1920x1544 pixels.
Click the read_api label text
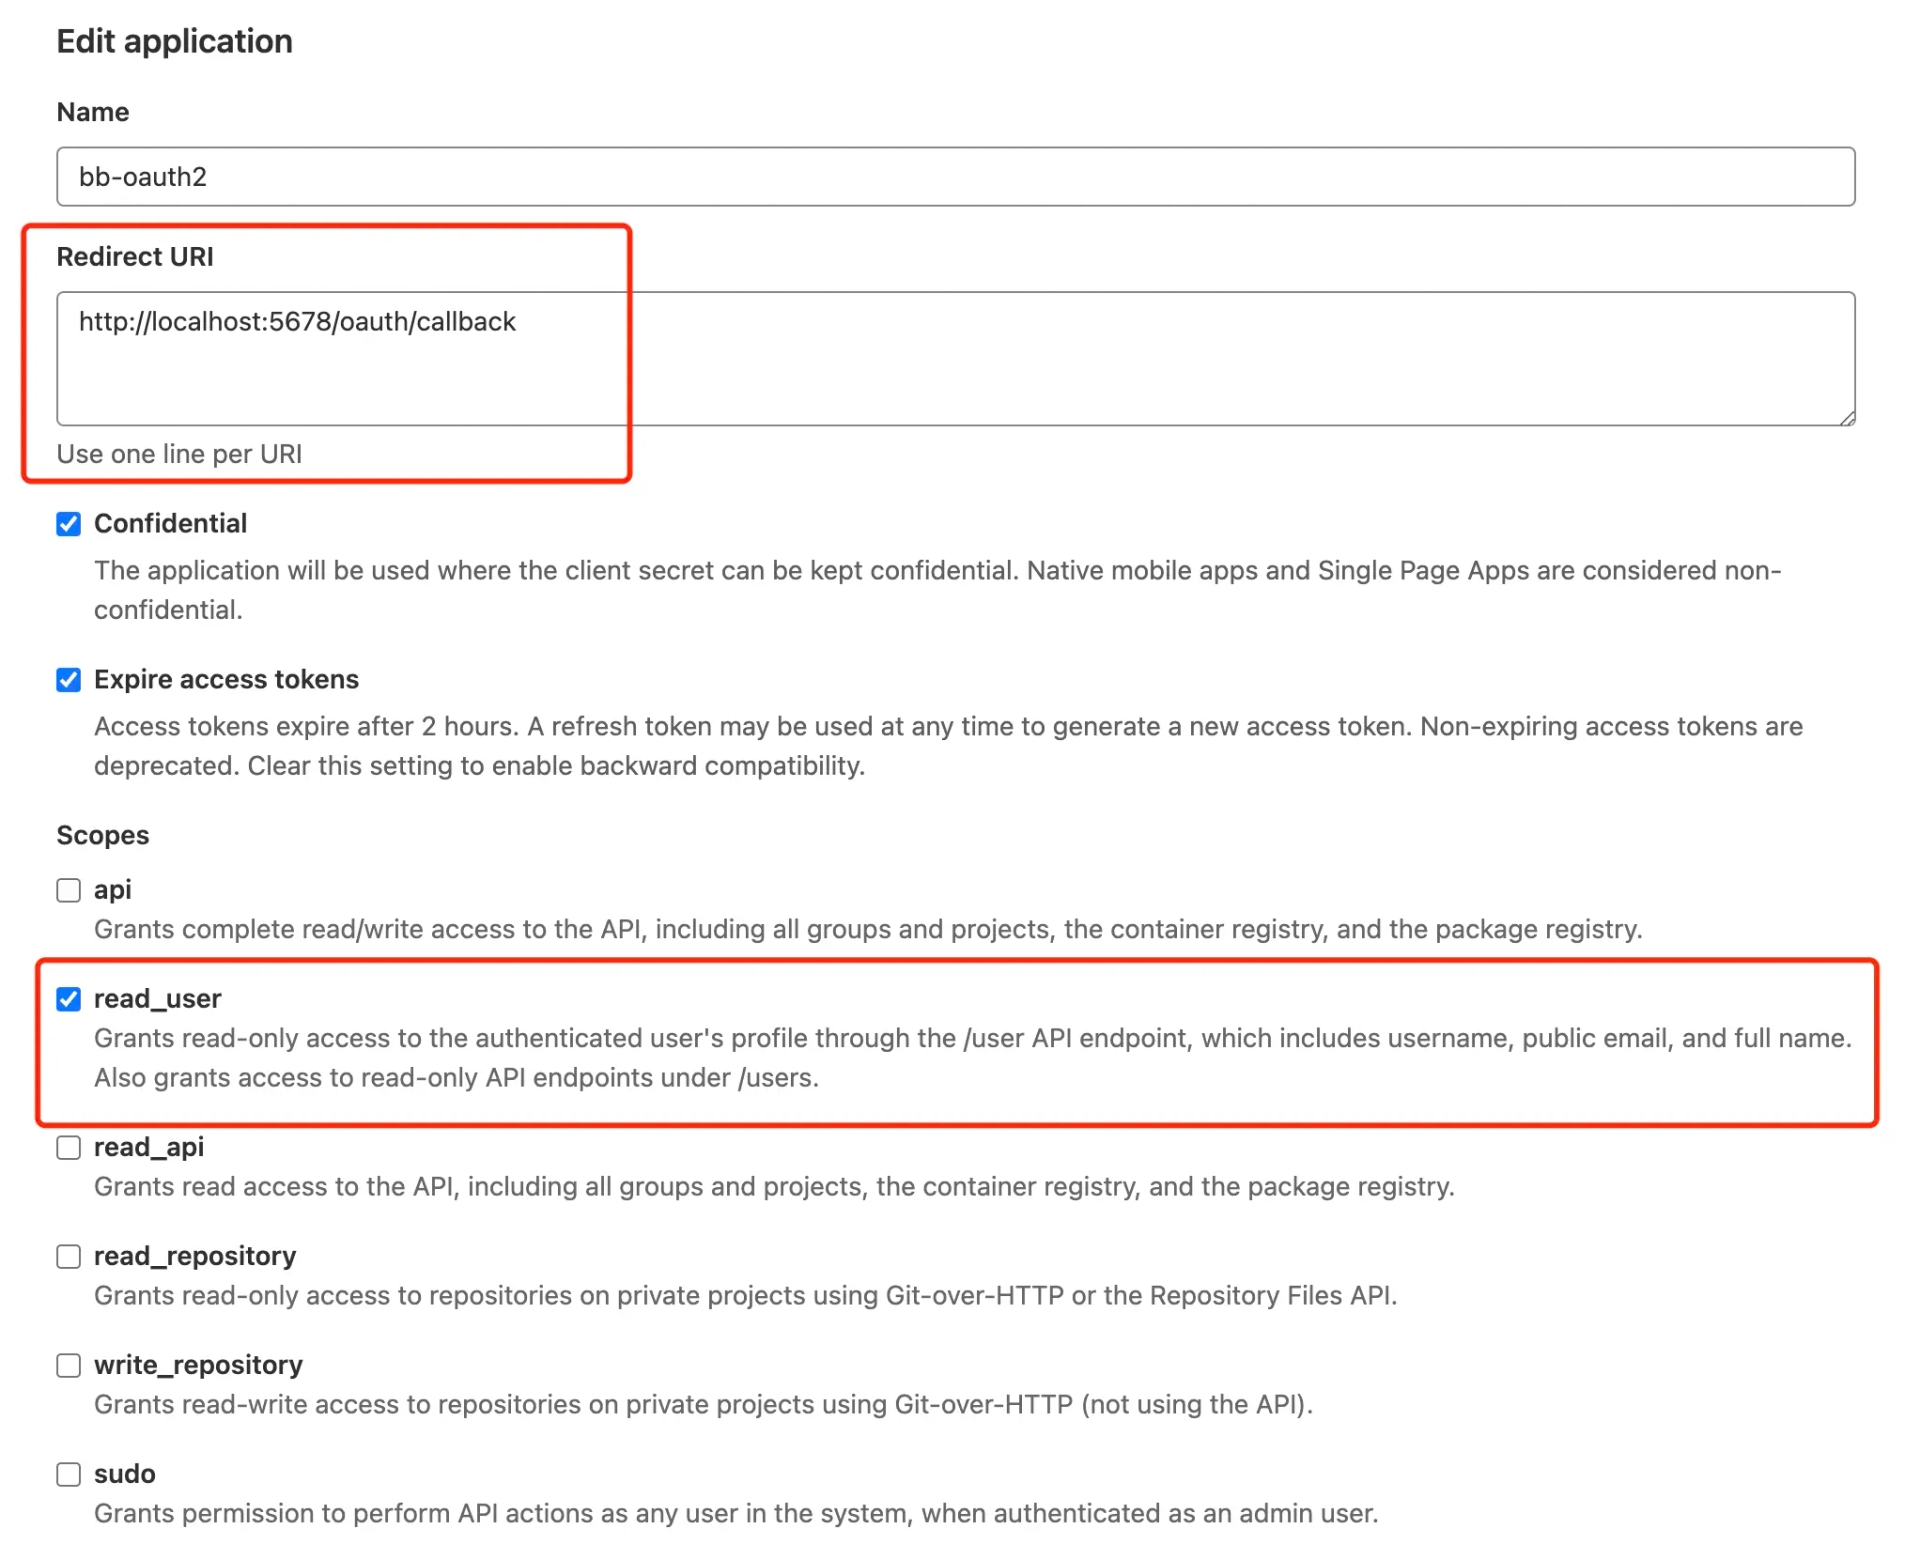[x=149, y=1147]
